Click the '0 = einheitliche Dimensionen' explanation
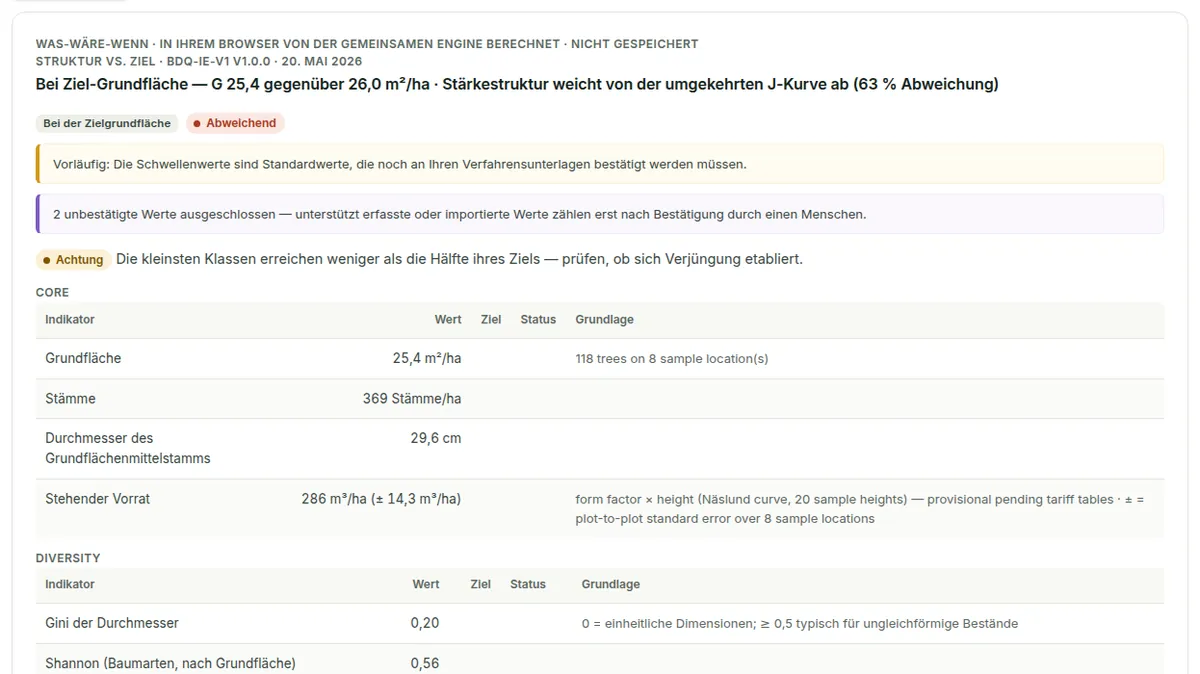1200x674 pixels. (800, 623)
